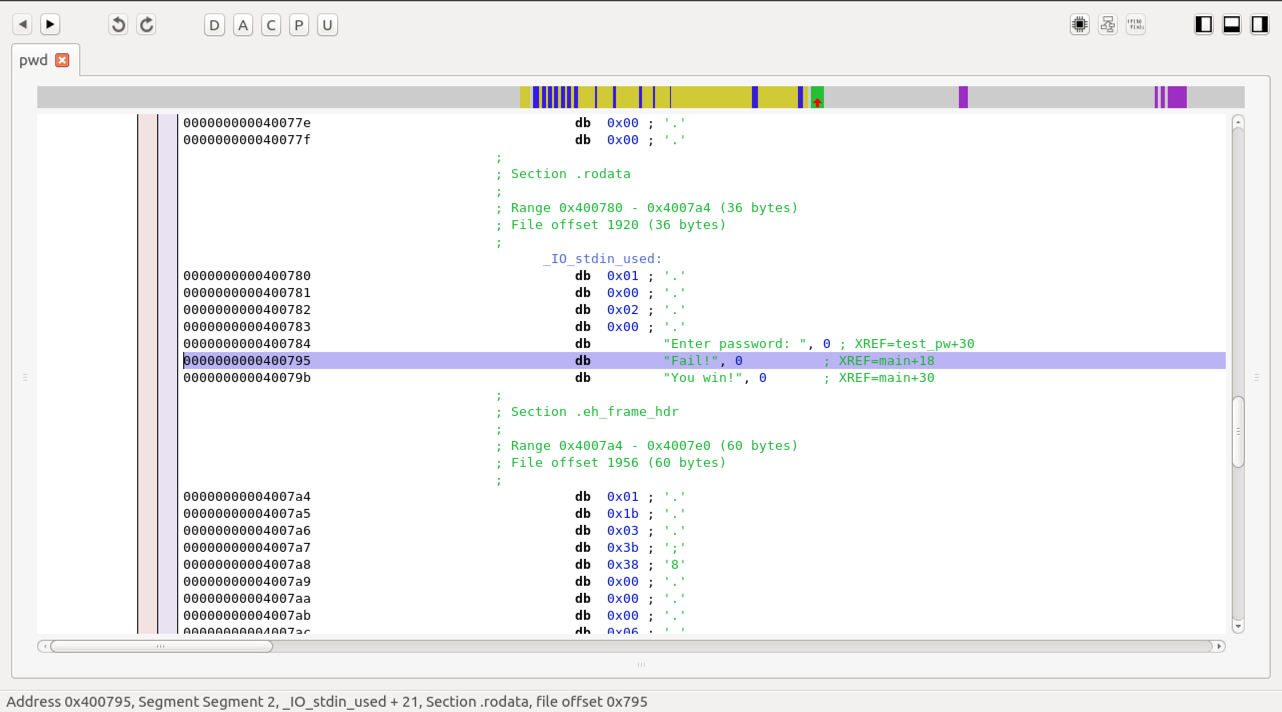Mark selection as ASCII with A button
The width and height of the screenshot is (1282, 712).
point(243,25)
